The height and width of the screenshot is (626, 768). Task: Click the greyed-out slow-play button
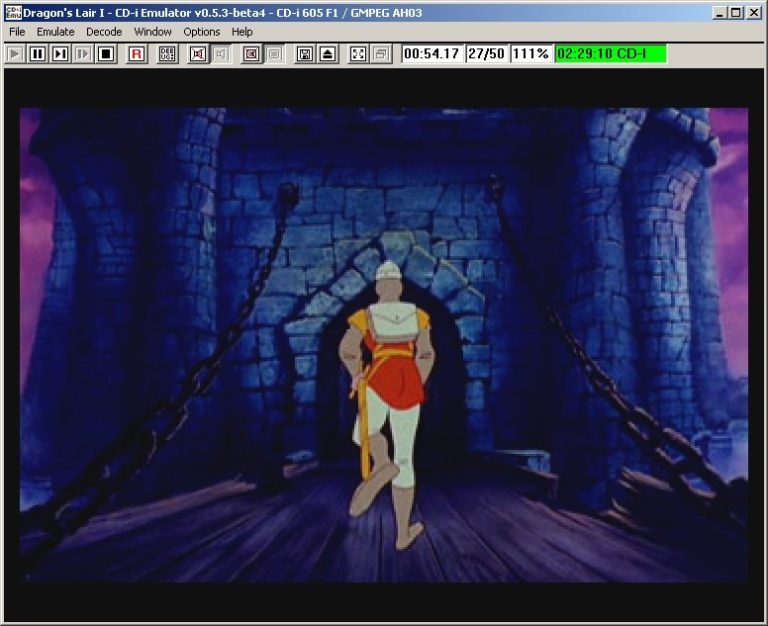tap(83, 54)
